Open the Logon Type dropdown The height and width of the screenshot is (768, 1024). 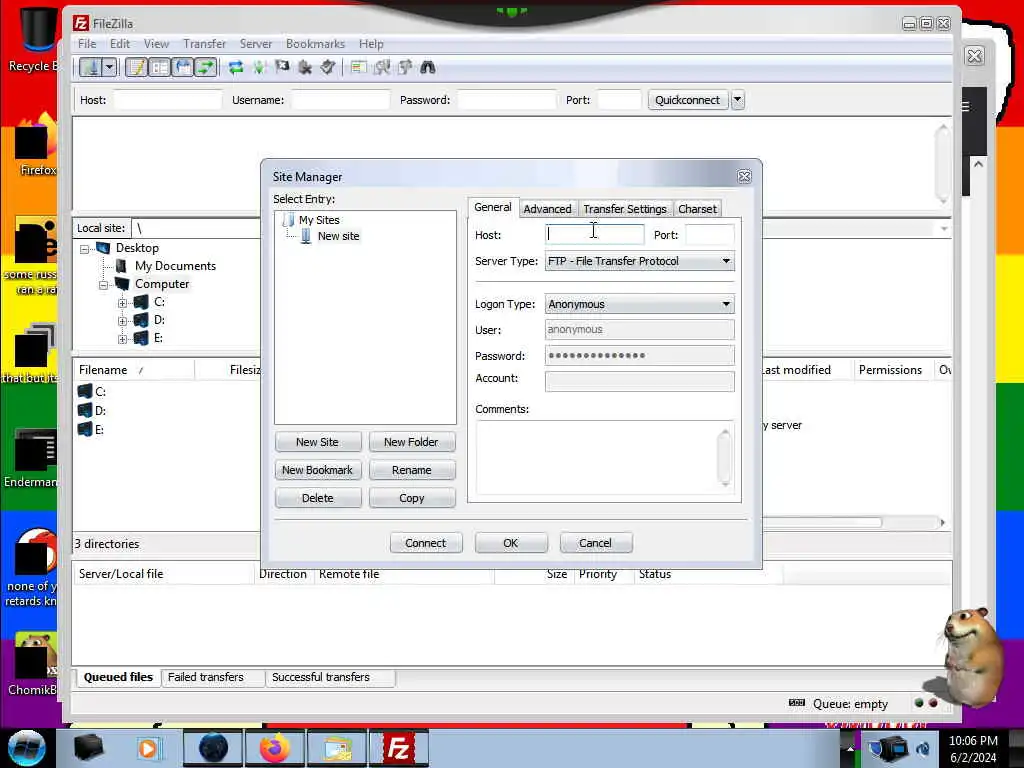coord(639,304)
